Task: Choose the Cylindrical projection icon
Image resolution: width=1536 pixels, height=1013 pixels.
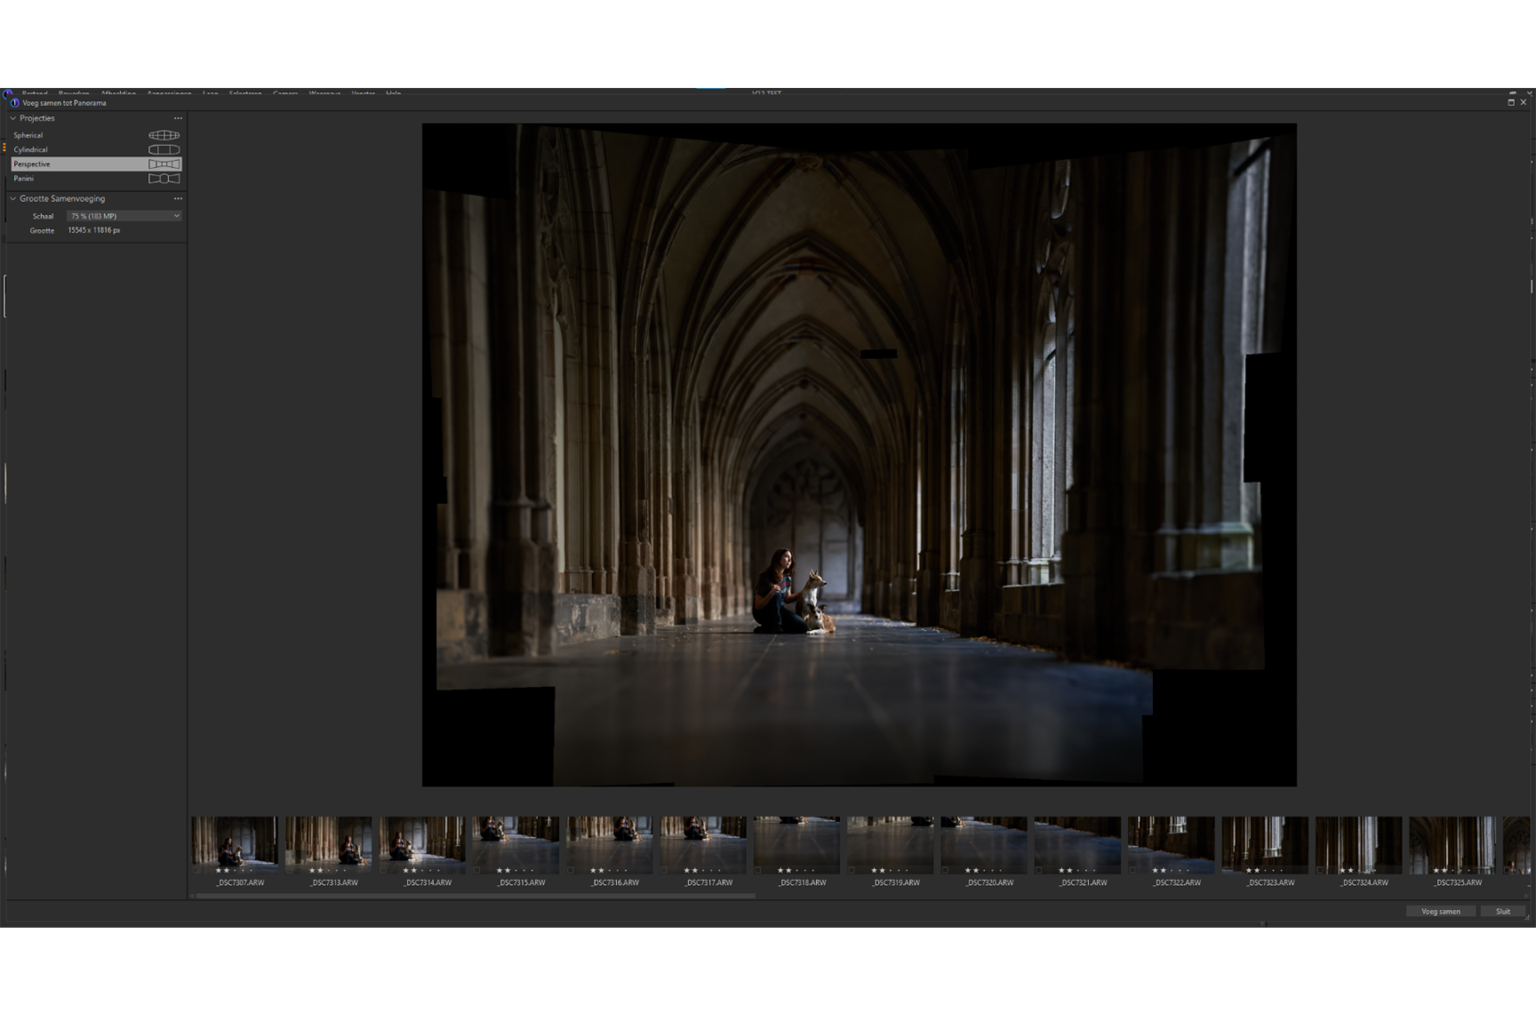Action: pyautogui.click(x=164, y=150)
